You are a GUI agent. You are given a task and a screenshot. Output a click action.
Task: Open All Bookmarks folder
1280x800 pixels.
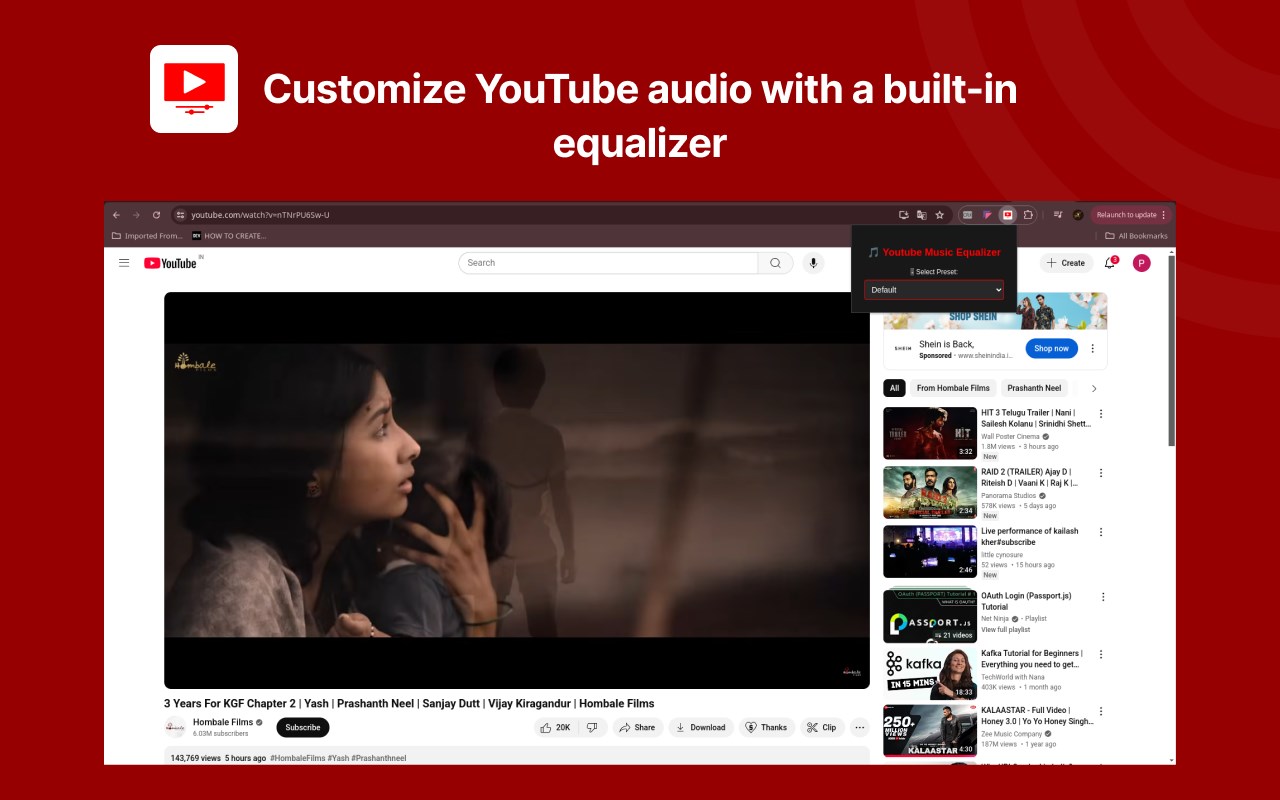point(1136,236)
